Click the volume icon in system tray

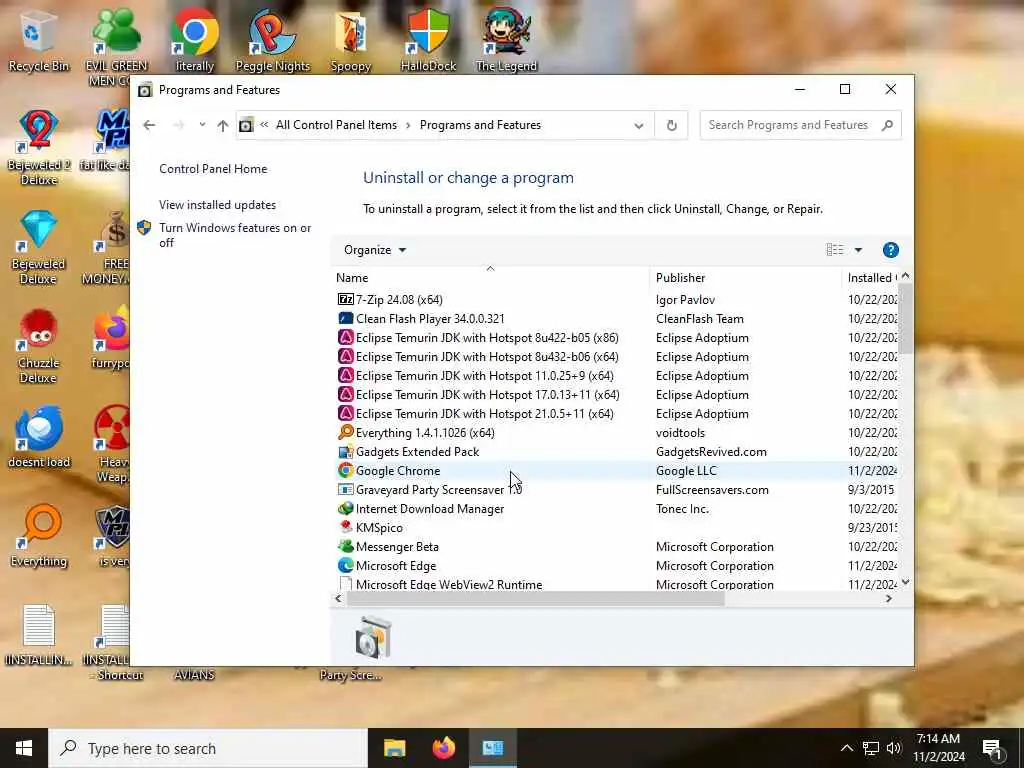pyautogui.click(x=894, y=748)
